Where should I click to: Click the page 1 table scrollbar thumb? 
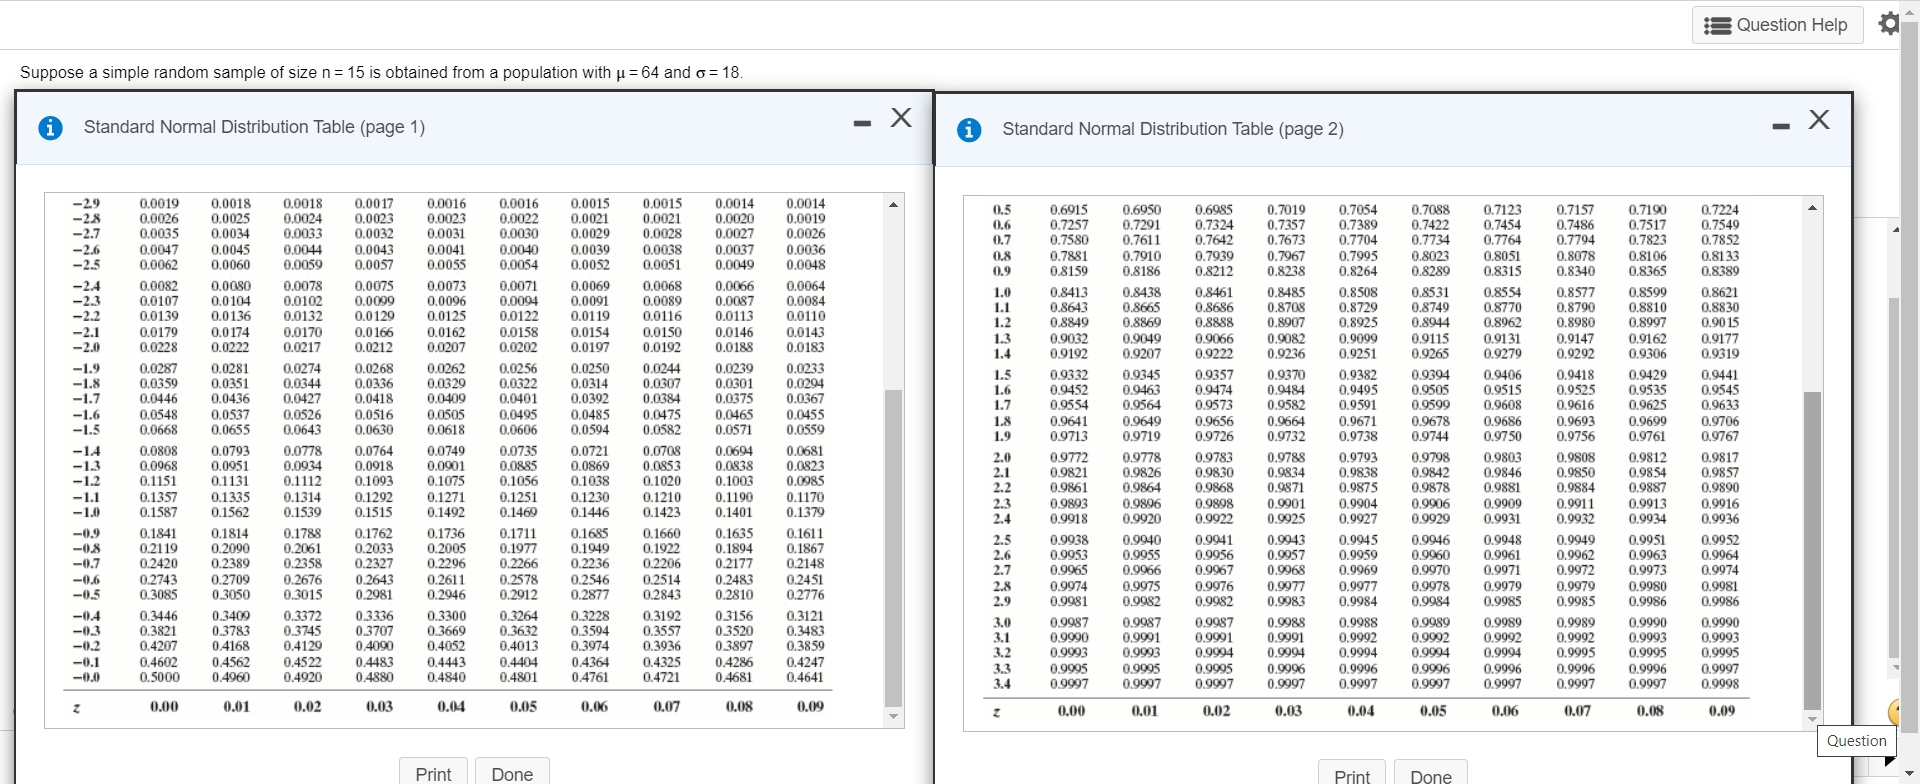click(894, 548)
